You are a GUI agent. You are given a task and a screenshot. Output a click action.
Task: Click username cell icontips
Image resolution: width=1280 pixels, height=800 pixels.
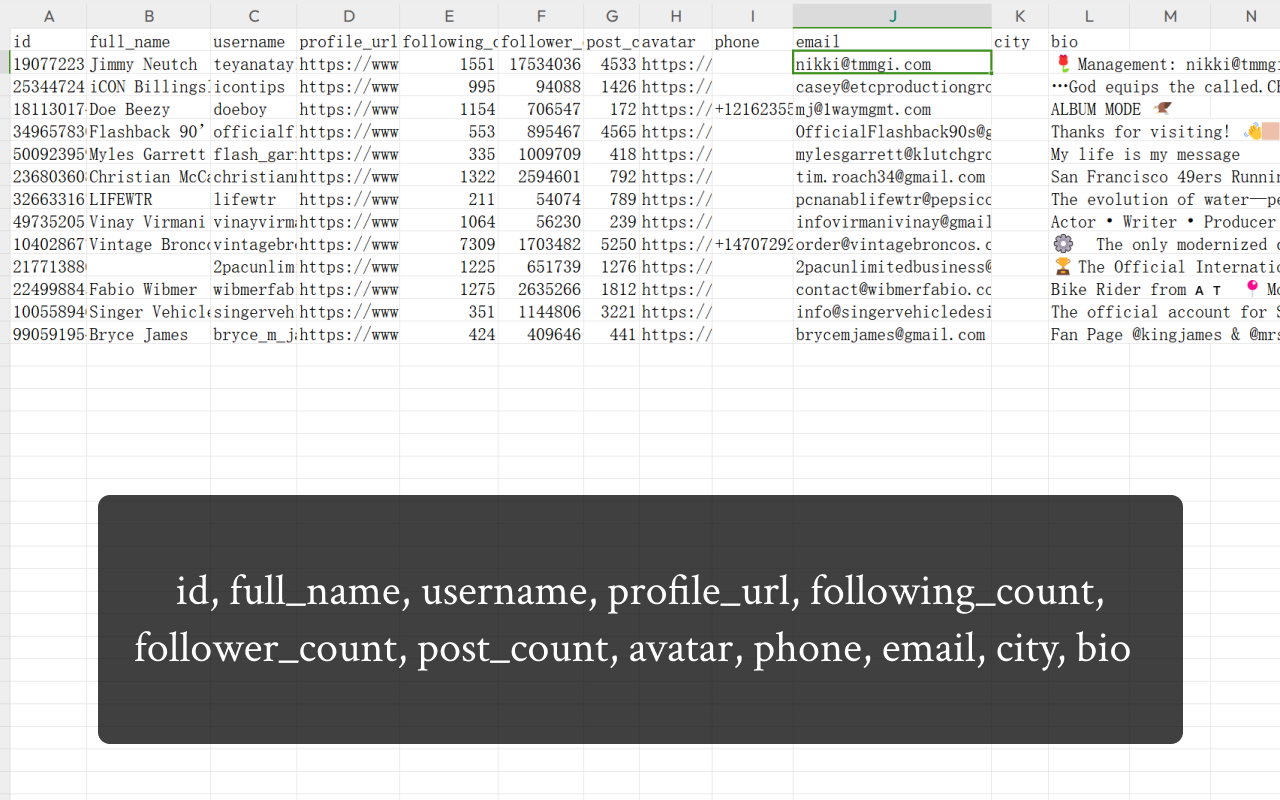[254, 87]
